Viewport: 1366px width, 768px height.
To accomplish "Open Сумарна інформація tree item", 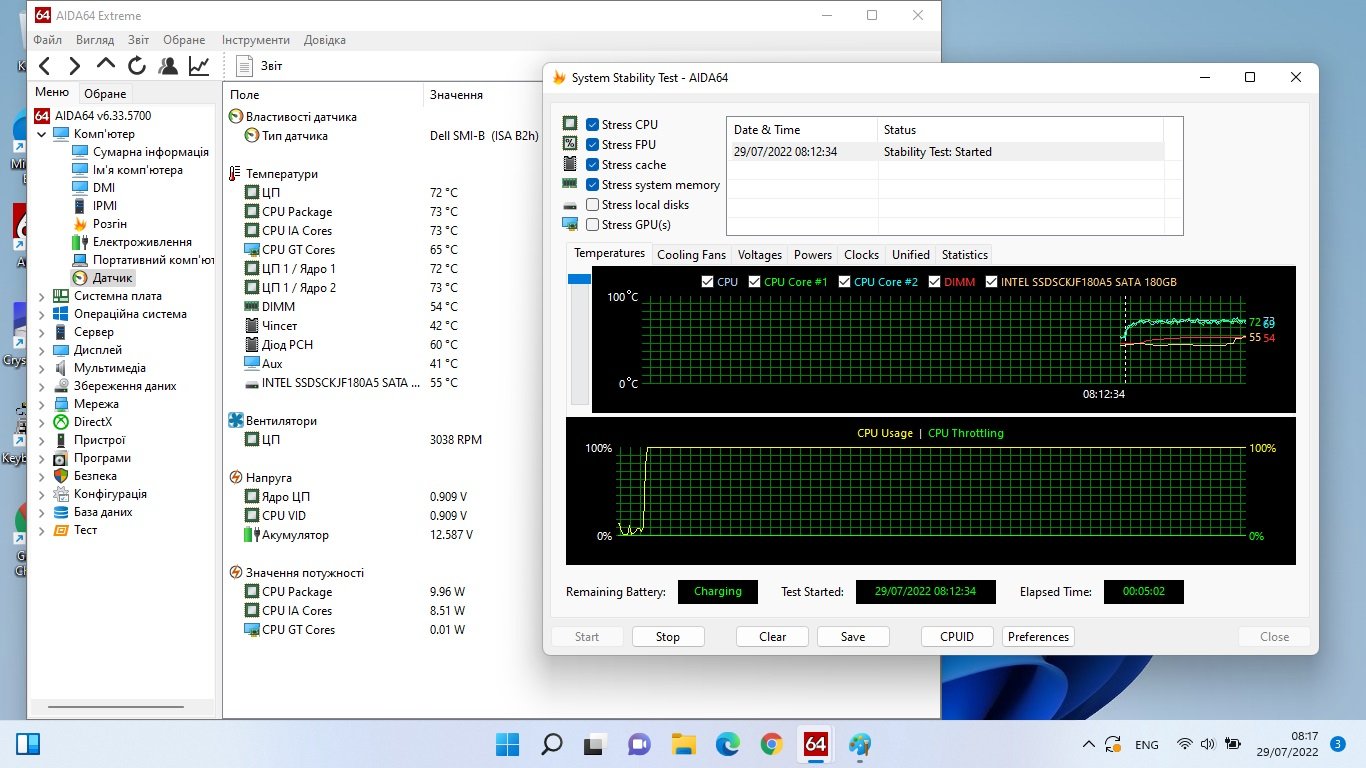I will (151, 152).
